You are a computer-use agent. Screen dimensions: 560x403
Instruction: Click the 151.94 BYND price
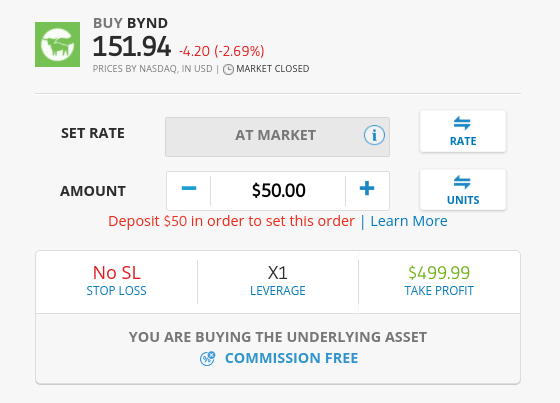(x=132, y=47)
